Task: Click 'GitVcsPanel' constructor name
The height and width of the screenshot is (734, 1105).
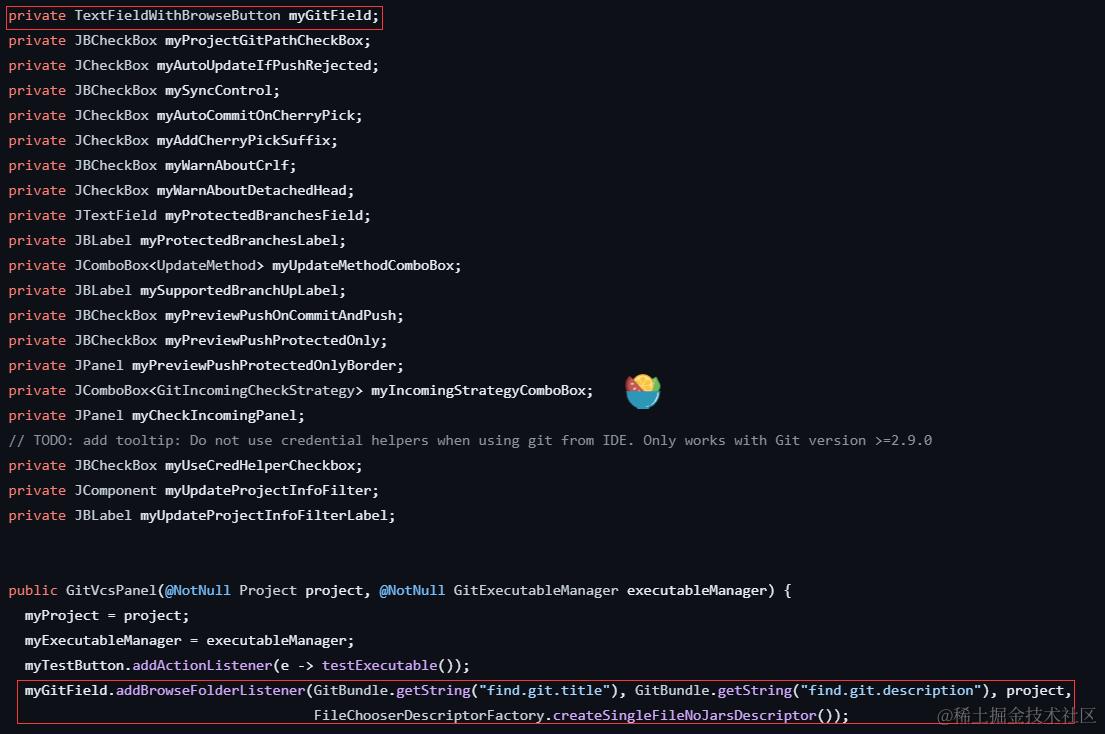Action: point(111,590)
